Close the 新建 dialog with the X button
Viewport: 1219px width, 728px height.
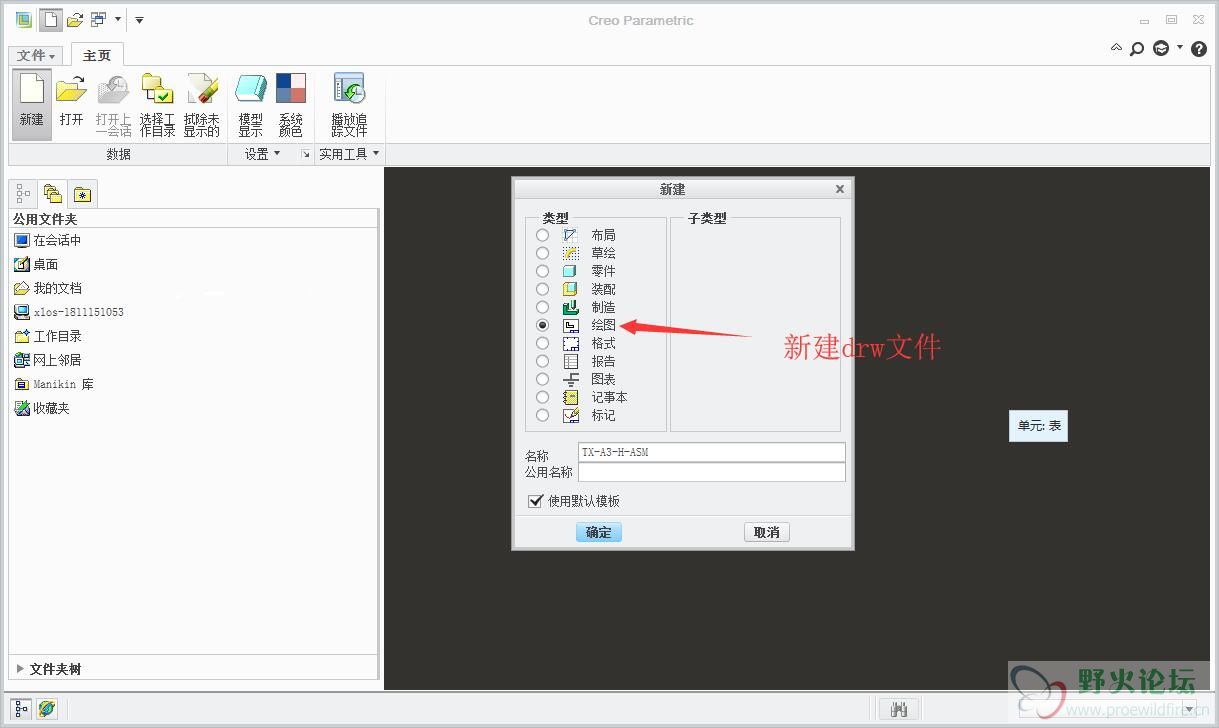click(x=840, y=189)
